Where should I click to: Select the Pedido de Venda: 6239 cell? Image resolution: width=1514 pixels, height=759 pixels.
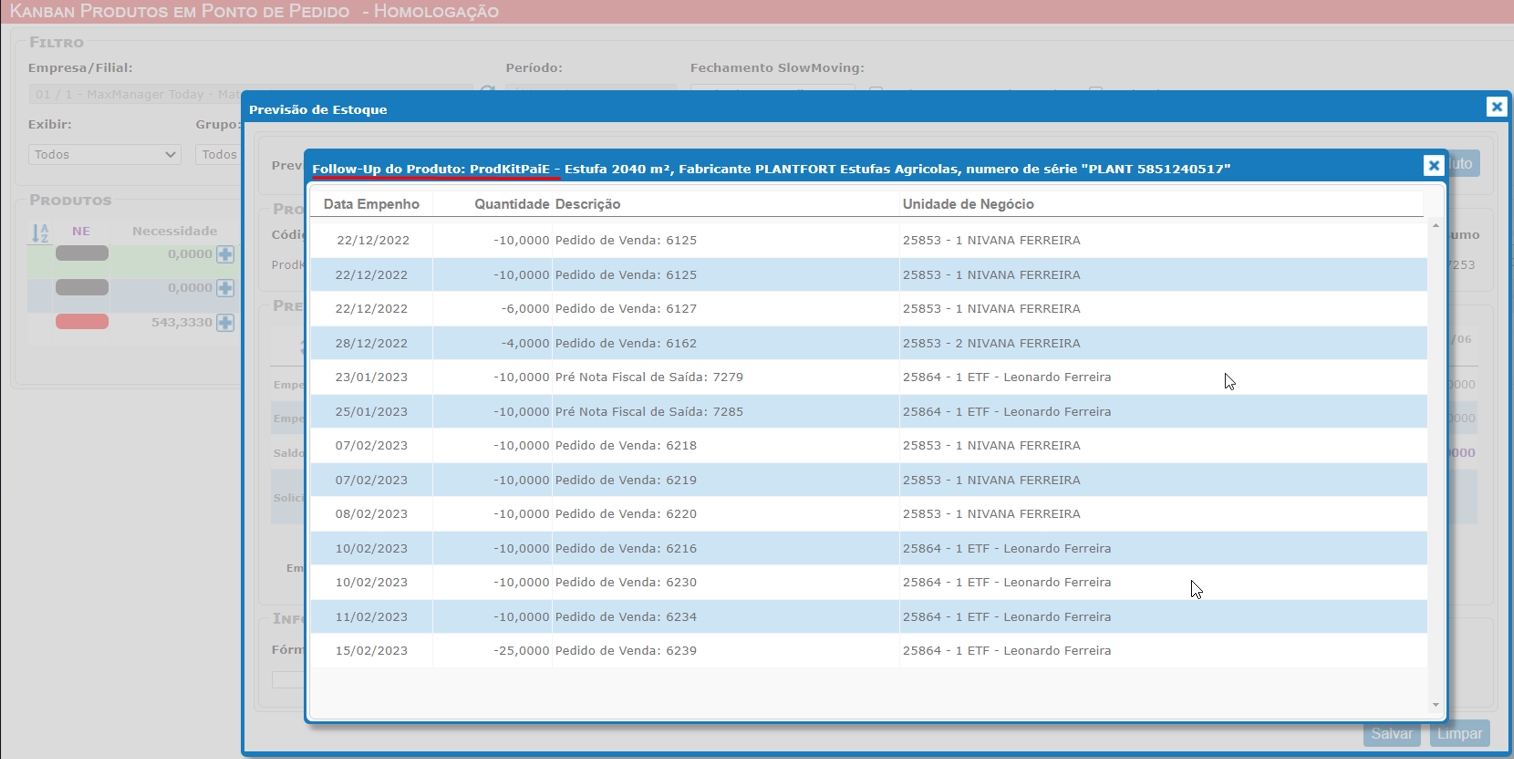(x=626, y=651)
